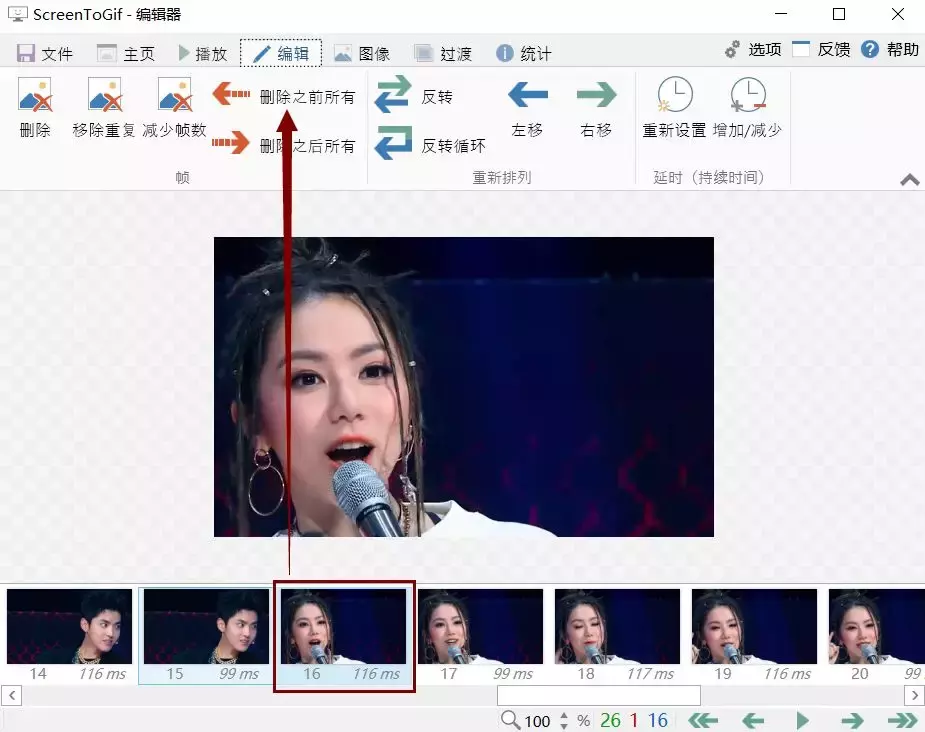Click the zoom value field showing 100
This screenshot has height=732, width=925.
(537, 721)
